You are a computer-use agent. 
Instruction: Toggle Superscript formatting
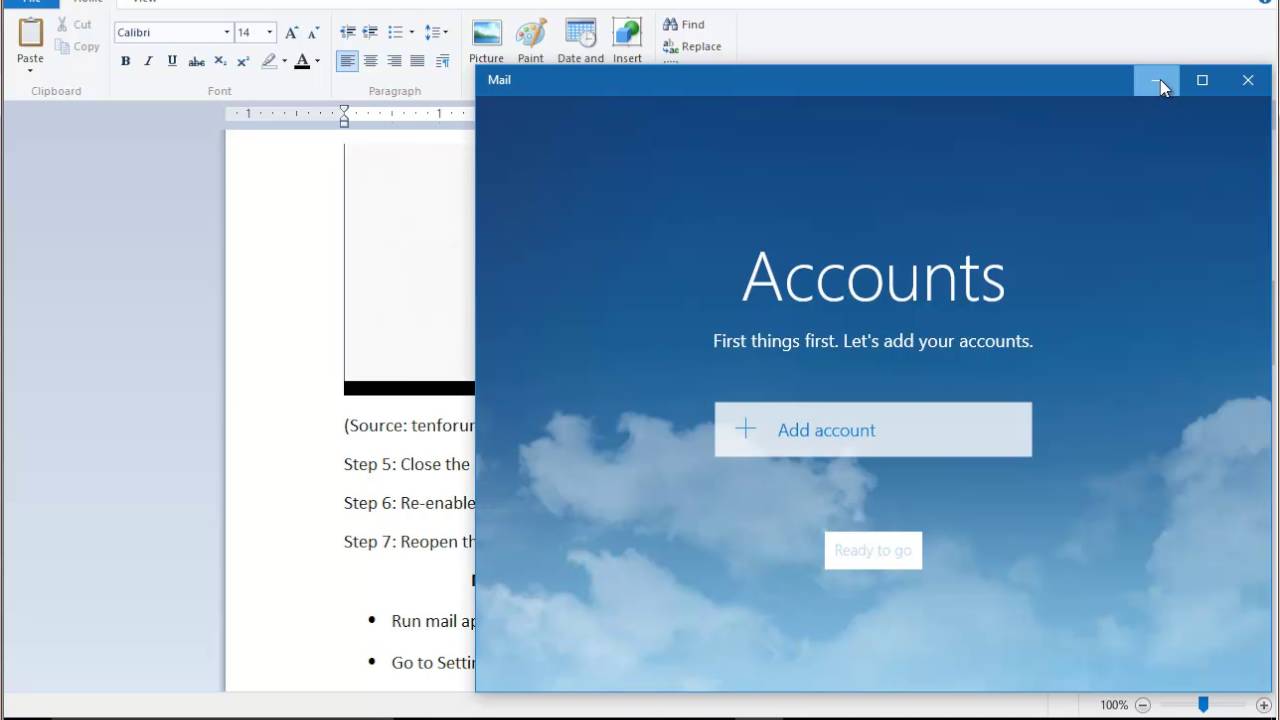(x=243, y=61)
